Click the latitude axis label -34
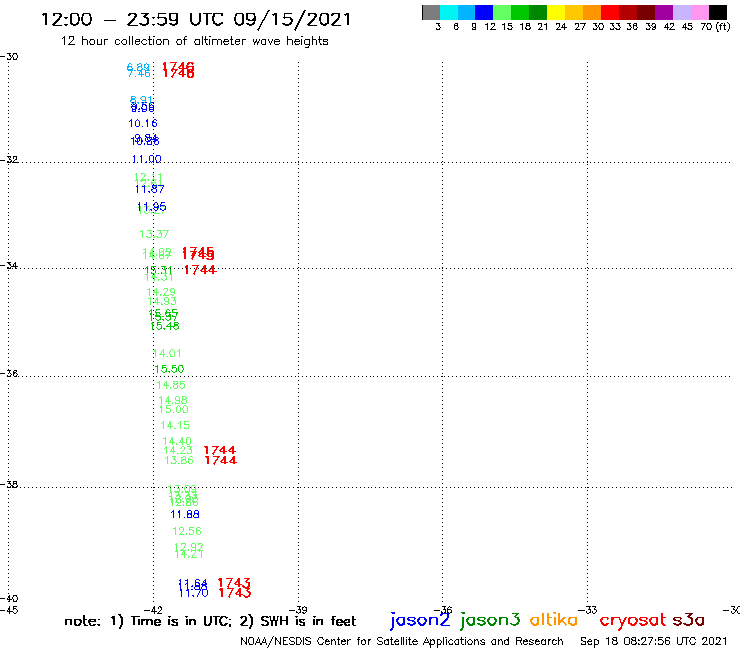 click(x=9, y=265)
